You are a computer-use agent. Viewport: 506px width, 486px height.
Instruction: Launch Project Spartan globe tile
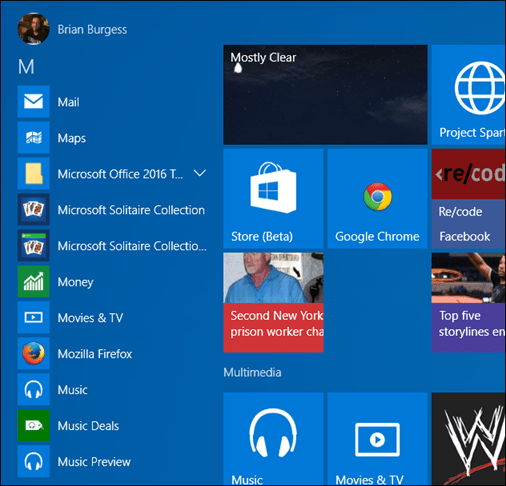[469, 95]
